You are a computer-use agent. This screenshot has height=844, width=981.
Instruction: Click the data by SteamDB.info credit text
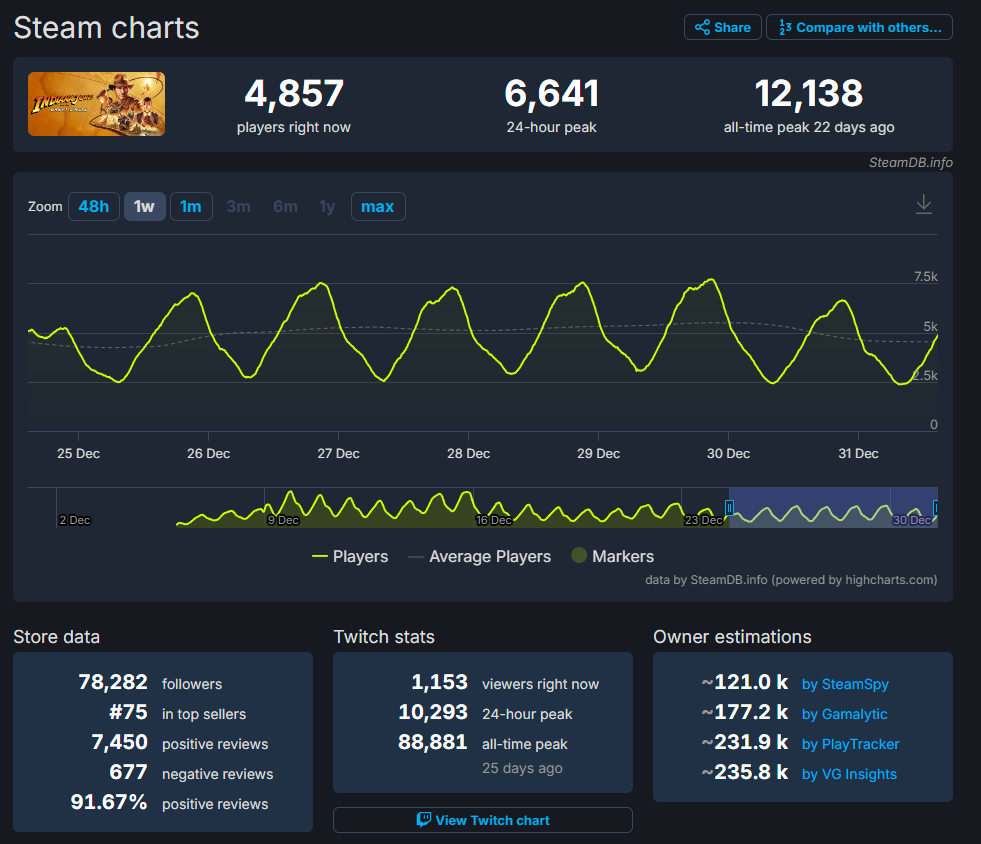point(791,580)
